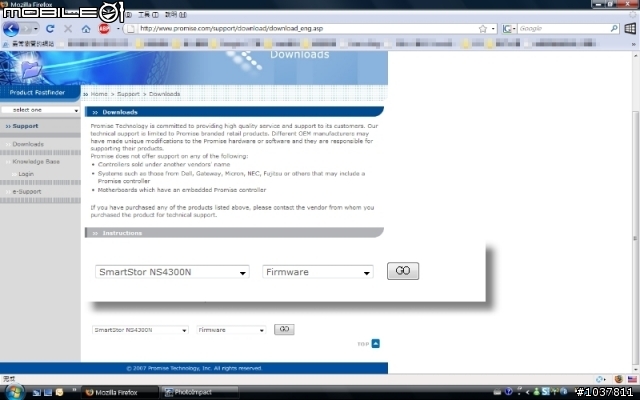Click the status bar sync/refresh icon
This screenshot has width=640, height=400.
600,379
